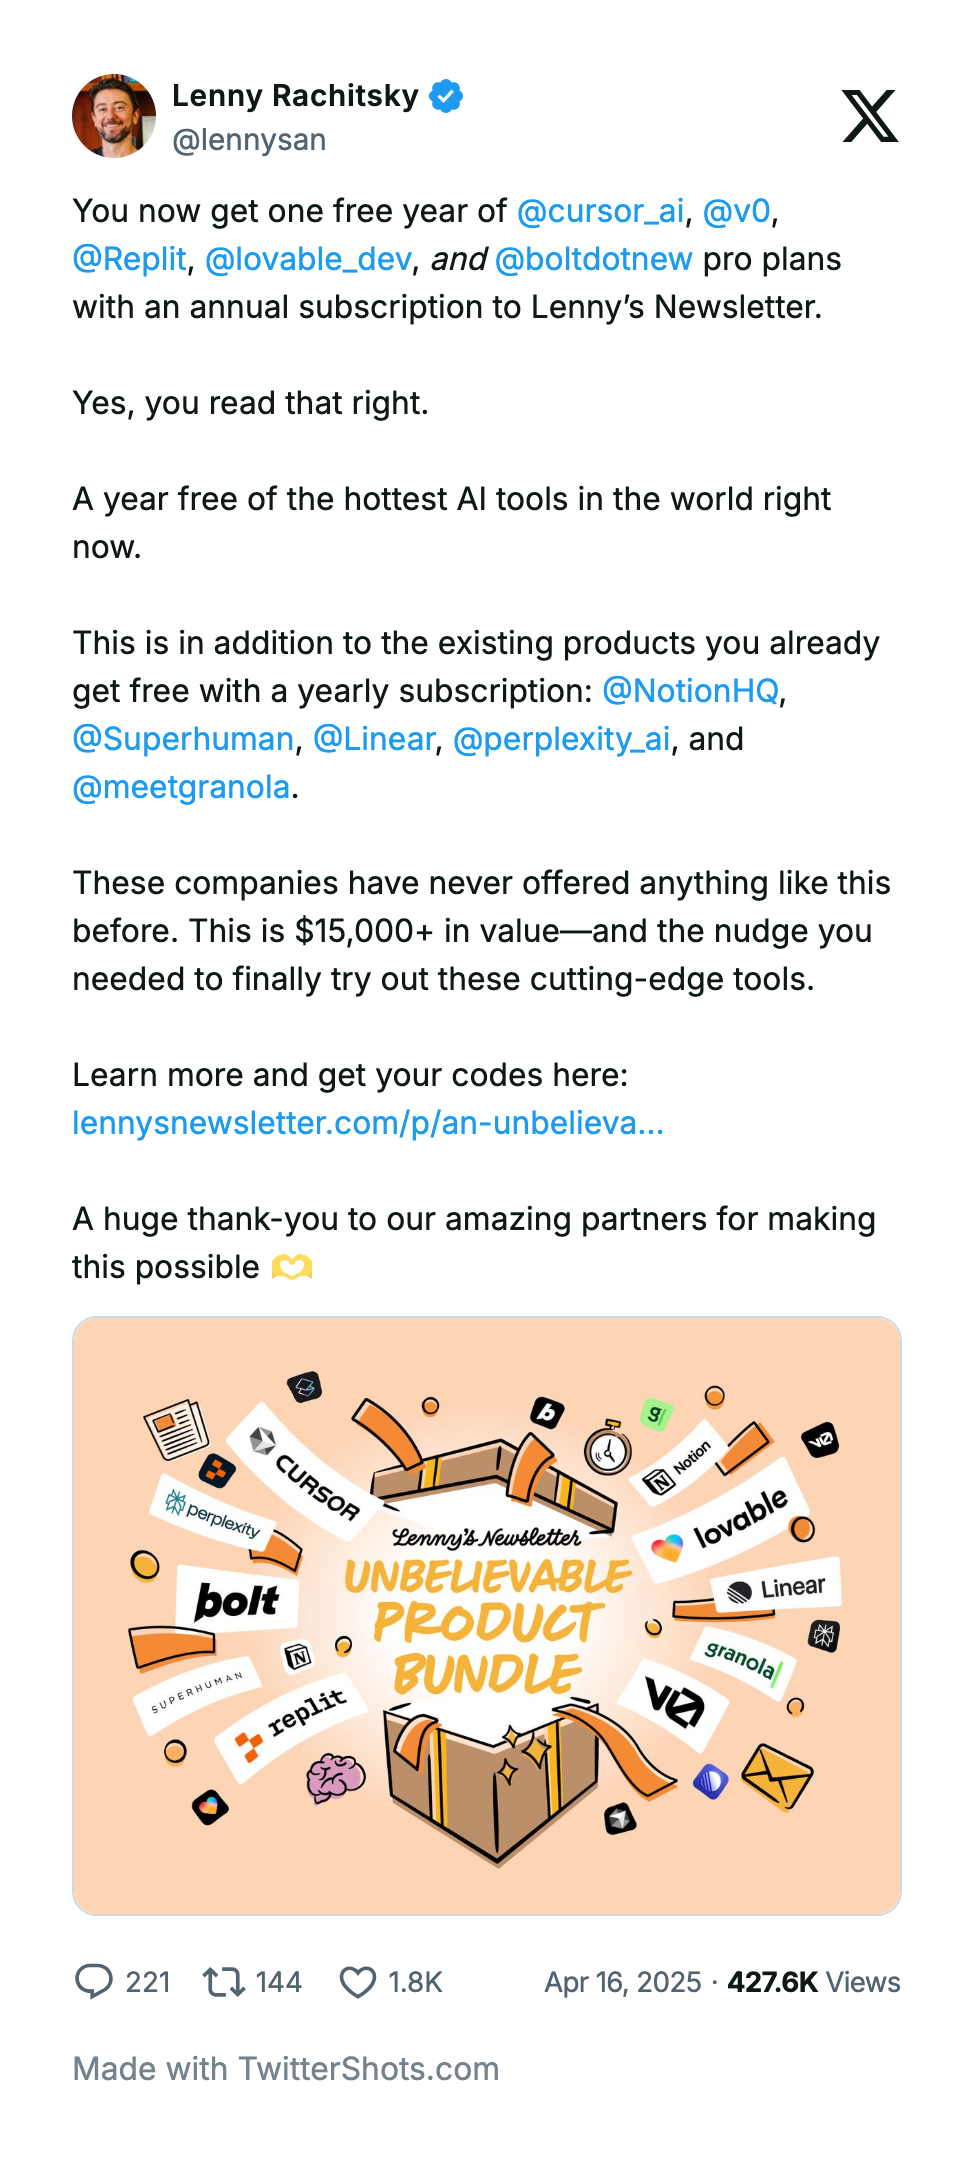Screen dimensions: 974x2164
Task: Click the reply speech bubble icon
Action: pos(94,1981)
